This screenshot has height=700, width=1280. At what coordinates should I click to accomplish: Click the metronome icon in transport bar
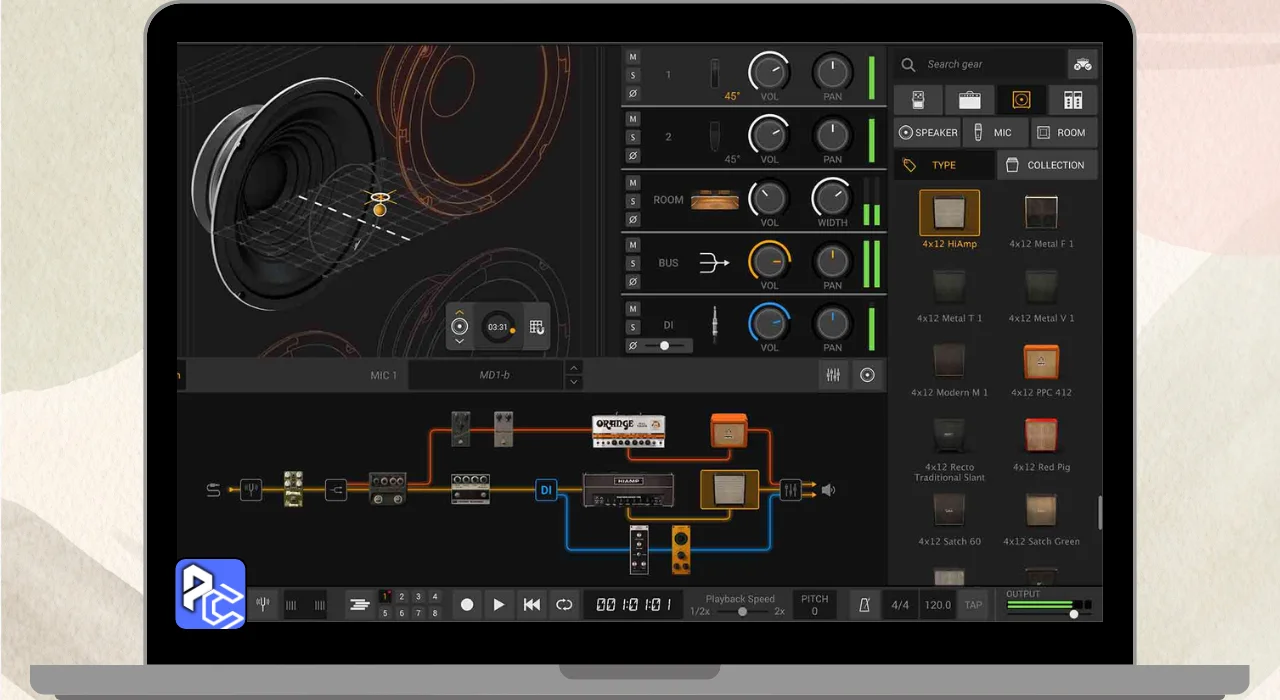[862, 605]
